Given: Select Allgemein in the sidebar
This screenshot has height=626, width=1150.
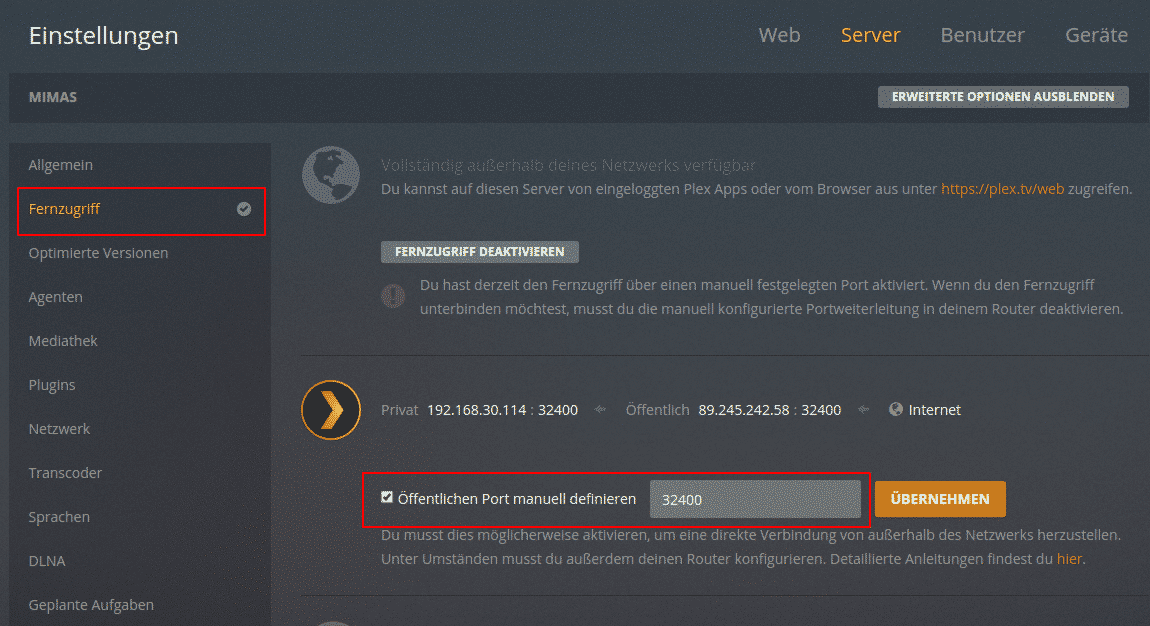Looking at the screenshot, I should coord(61,165).
